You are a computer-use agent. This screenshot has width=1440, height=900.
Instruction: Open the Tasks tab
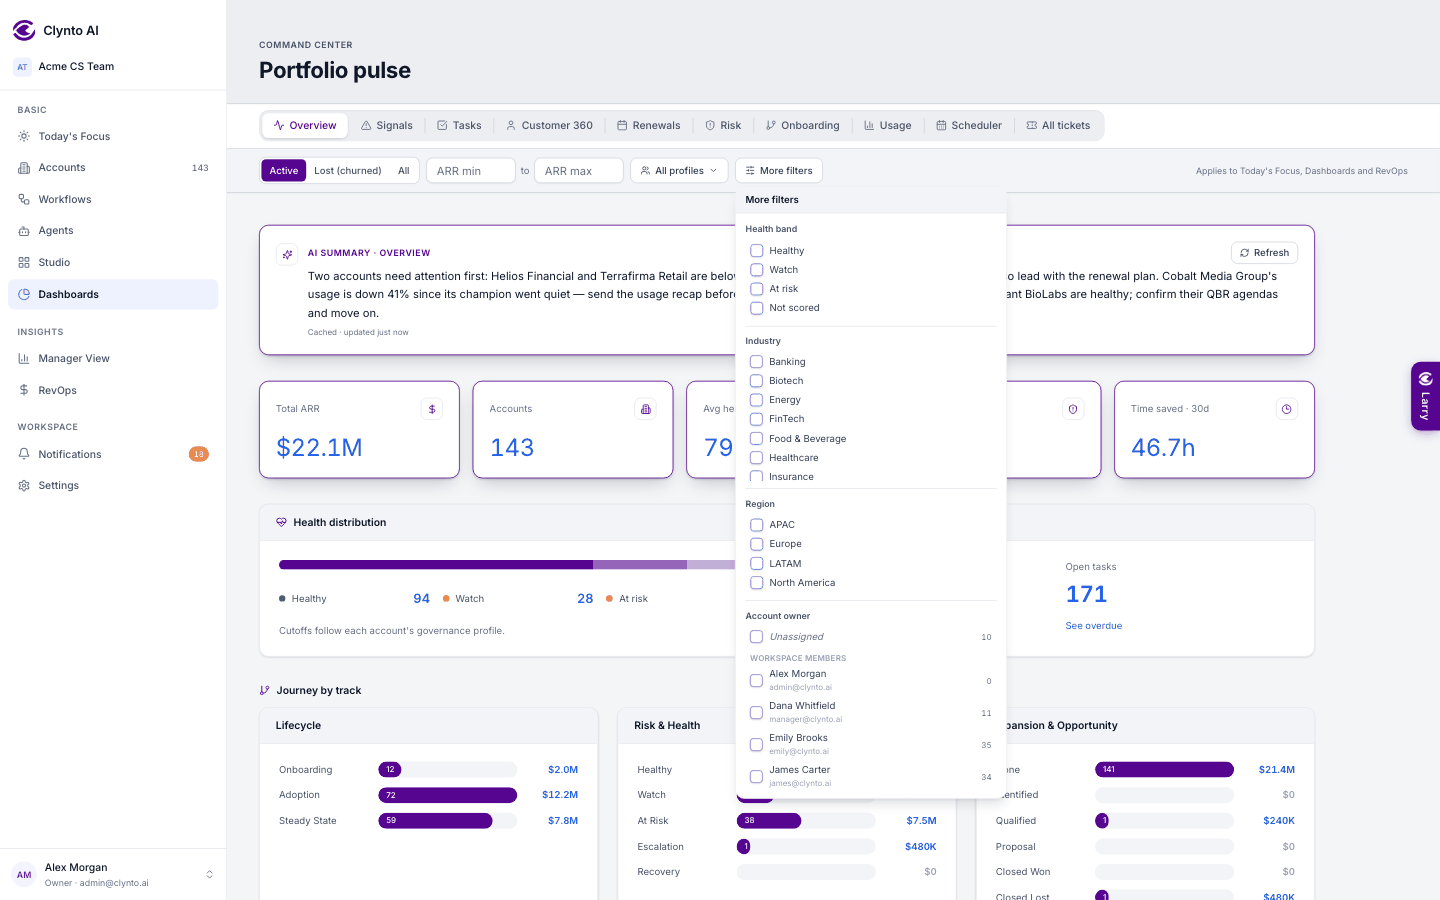460,125
